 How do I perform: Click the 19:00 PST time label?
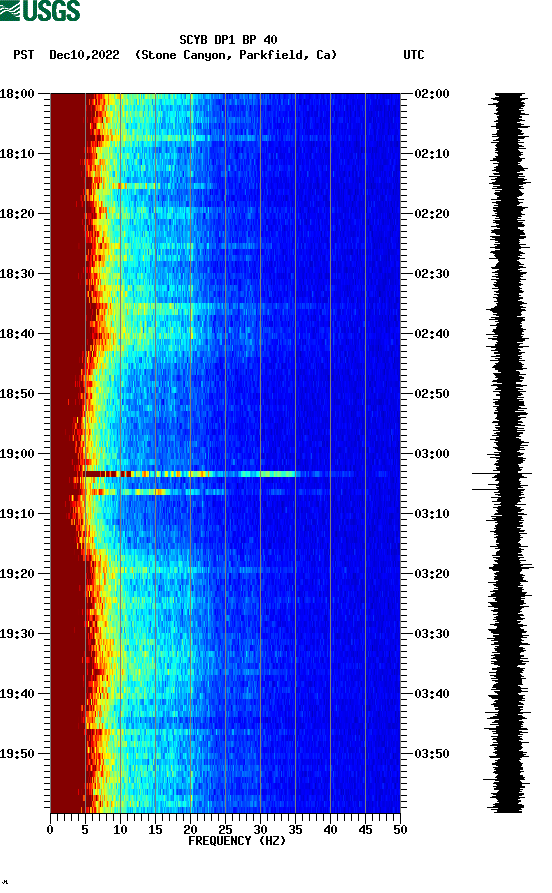pos(17,454)
